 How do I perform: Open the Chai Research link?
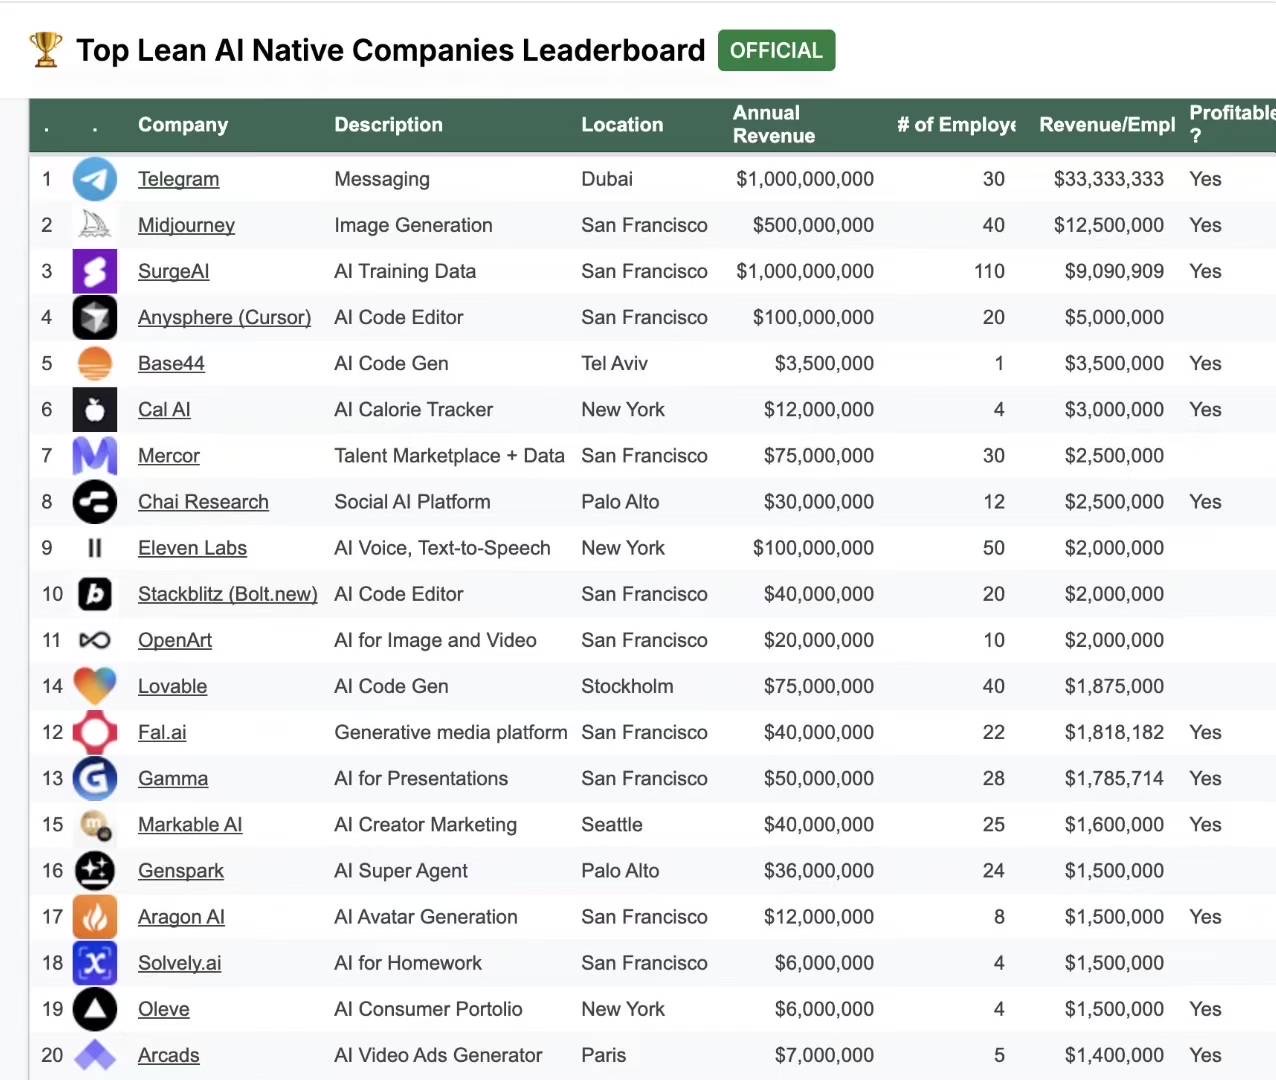click(x=203, y=502)
